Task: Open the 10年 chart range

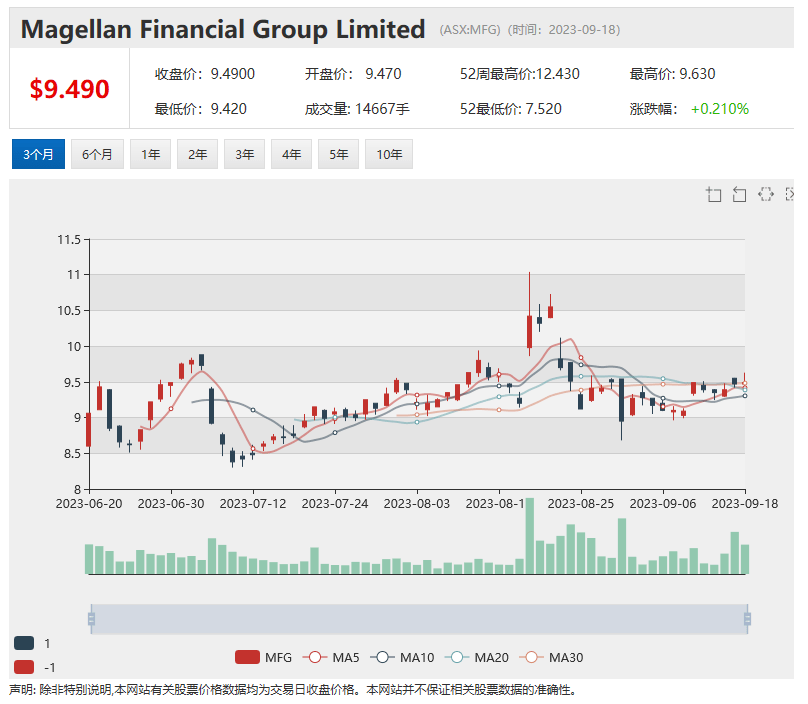Action: click(389, 154)
